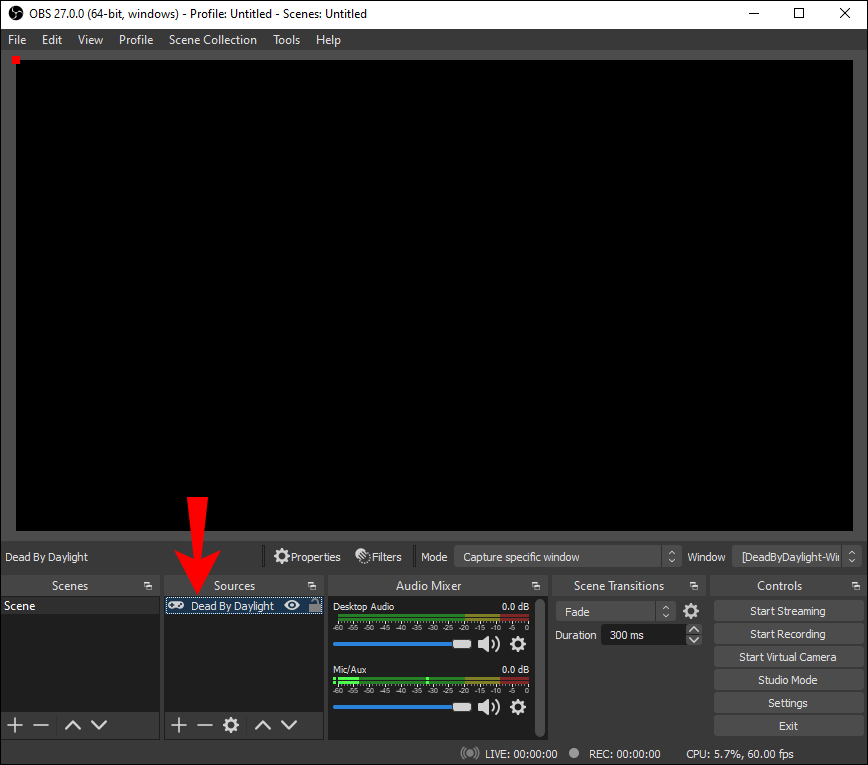Click Start Streaming button
This screenshot has height=765, width=868.
coord(787,611)
